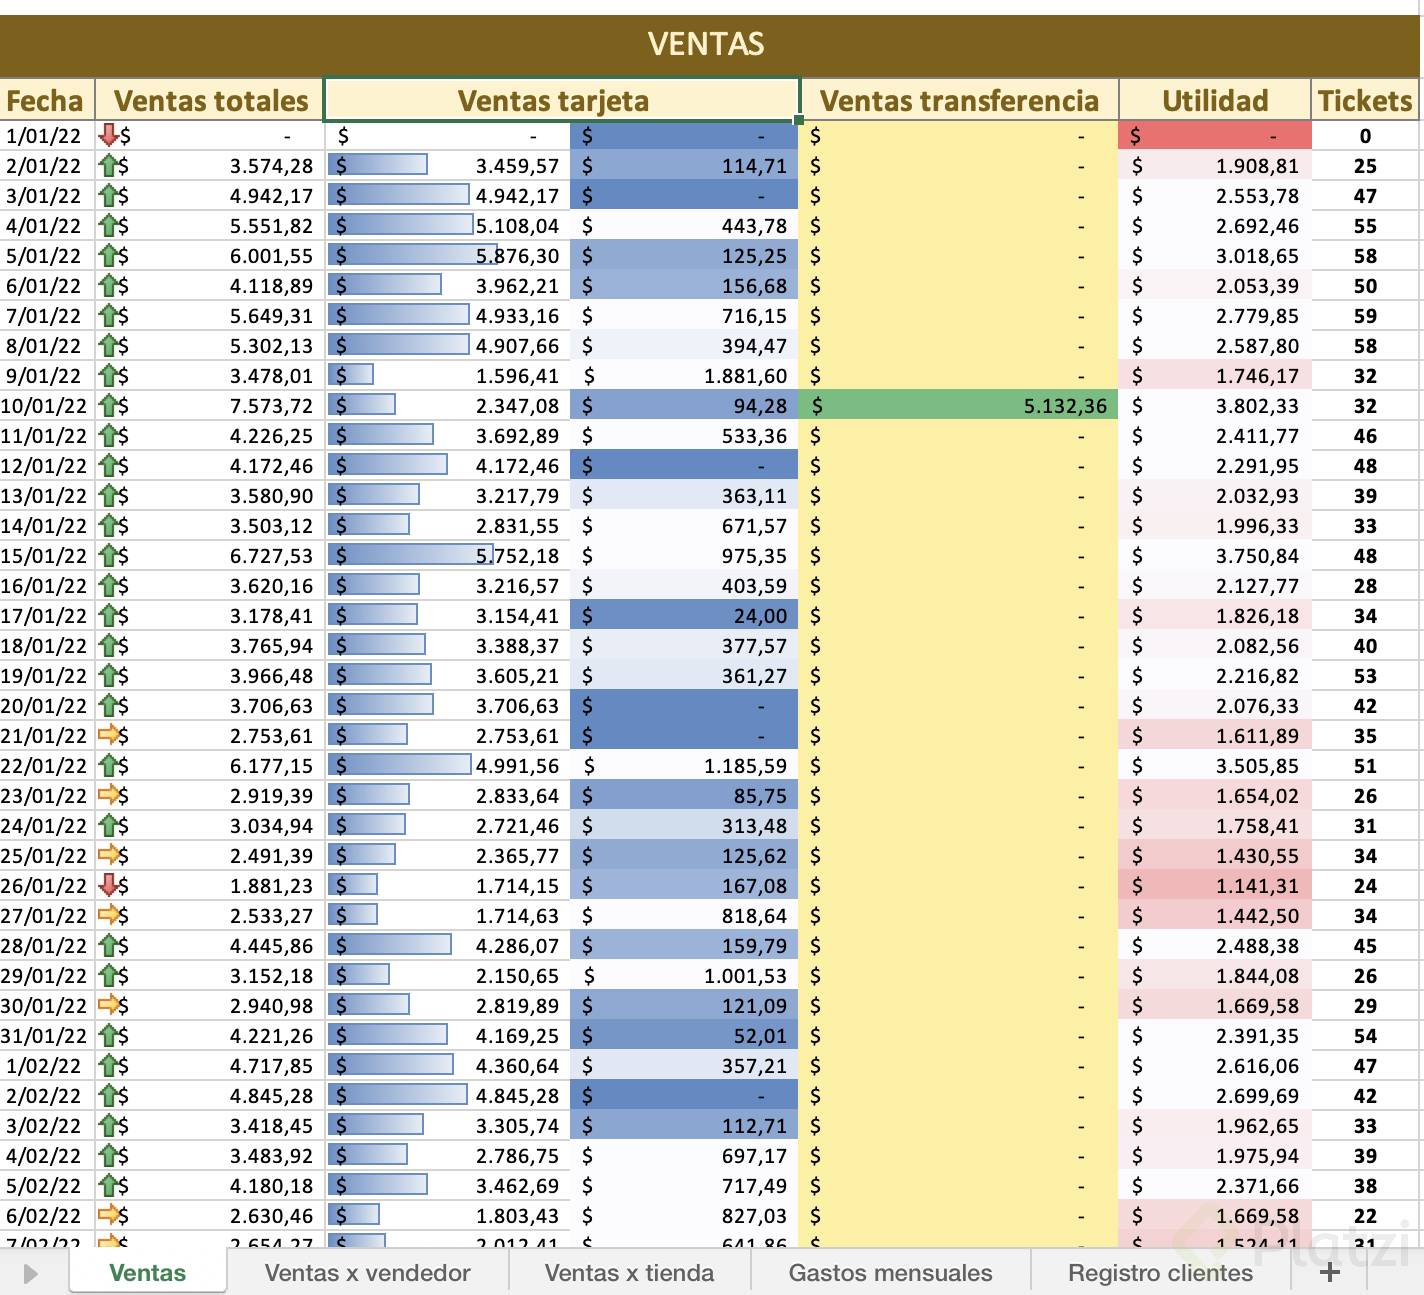
Task: Select the Ventas totales header cell
Action: pyautogui.click(x=210, y=100)
